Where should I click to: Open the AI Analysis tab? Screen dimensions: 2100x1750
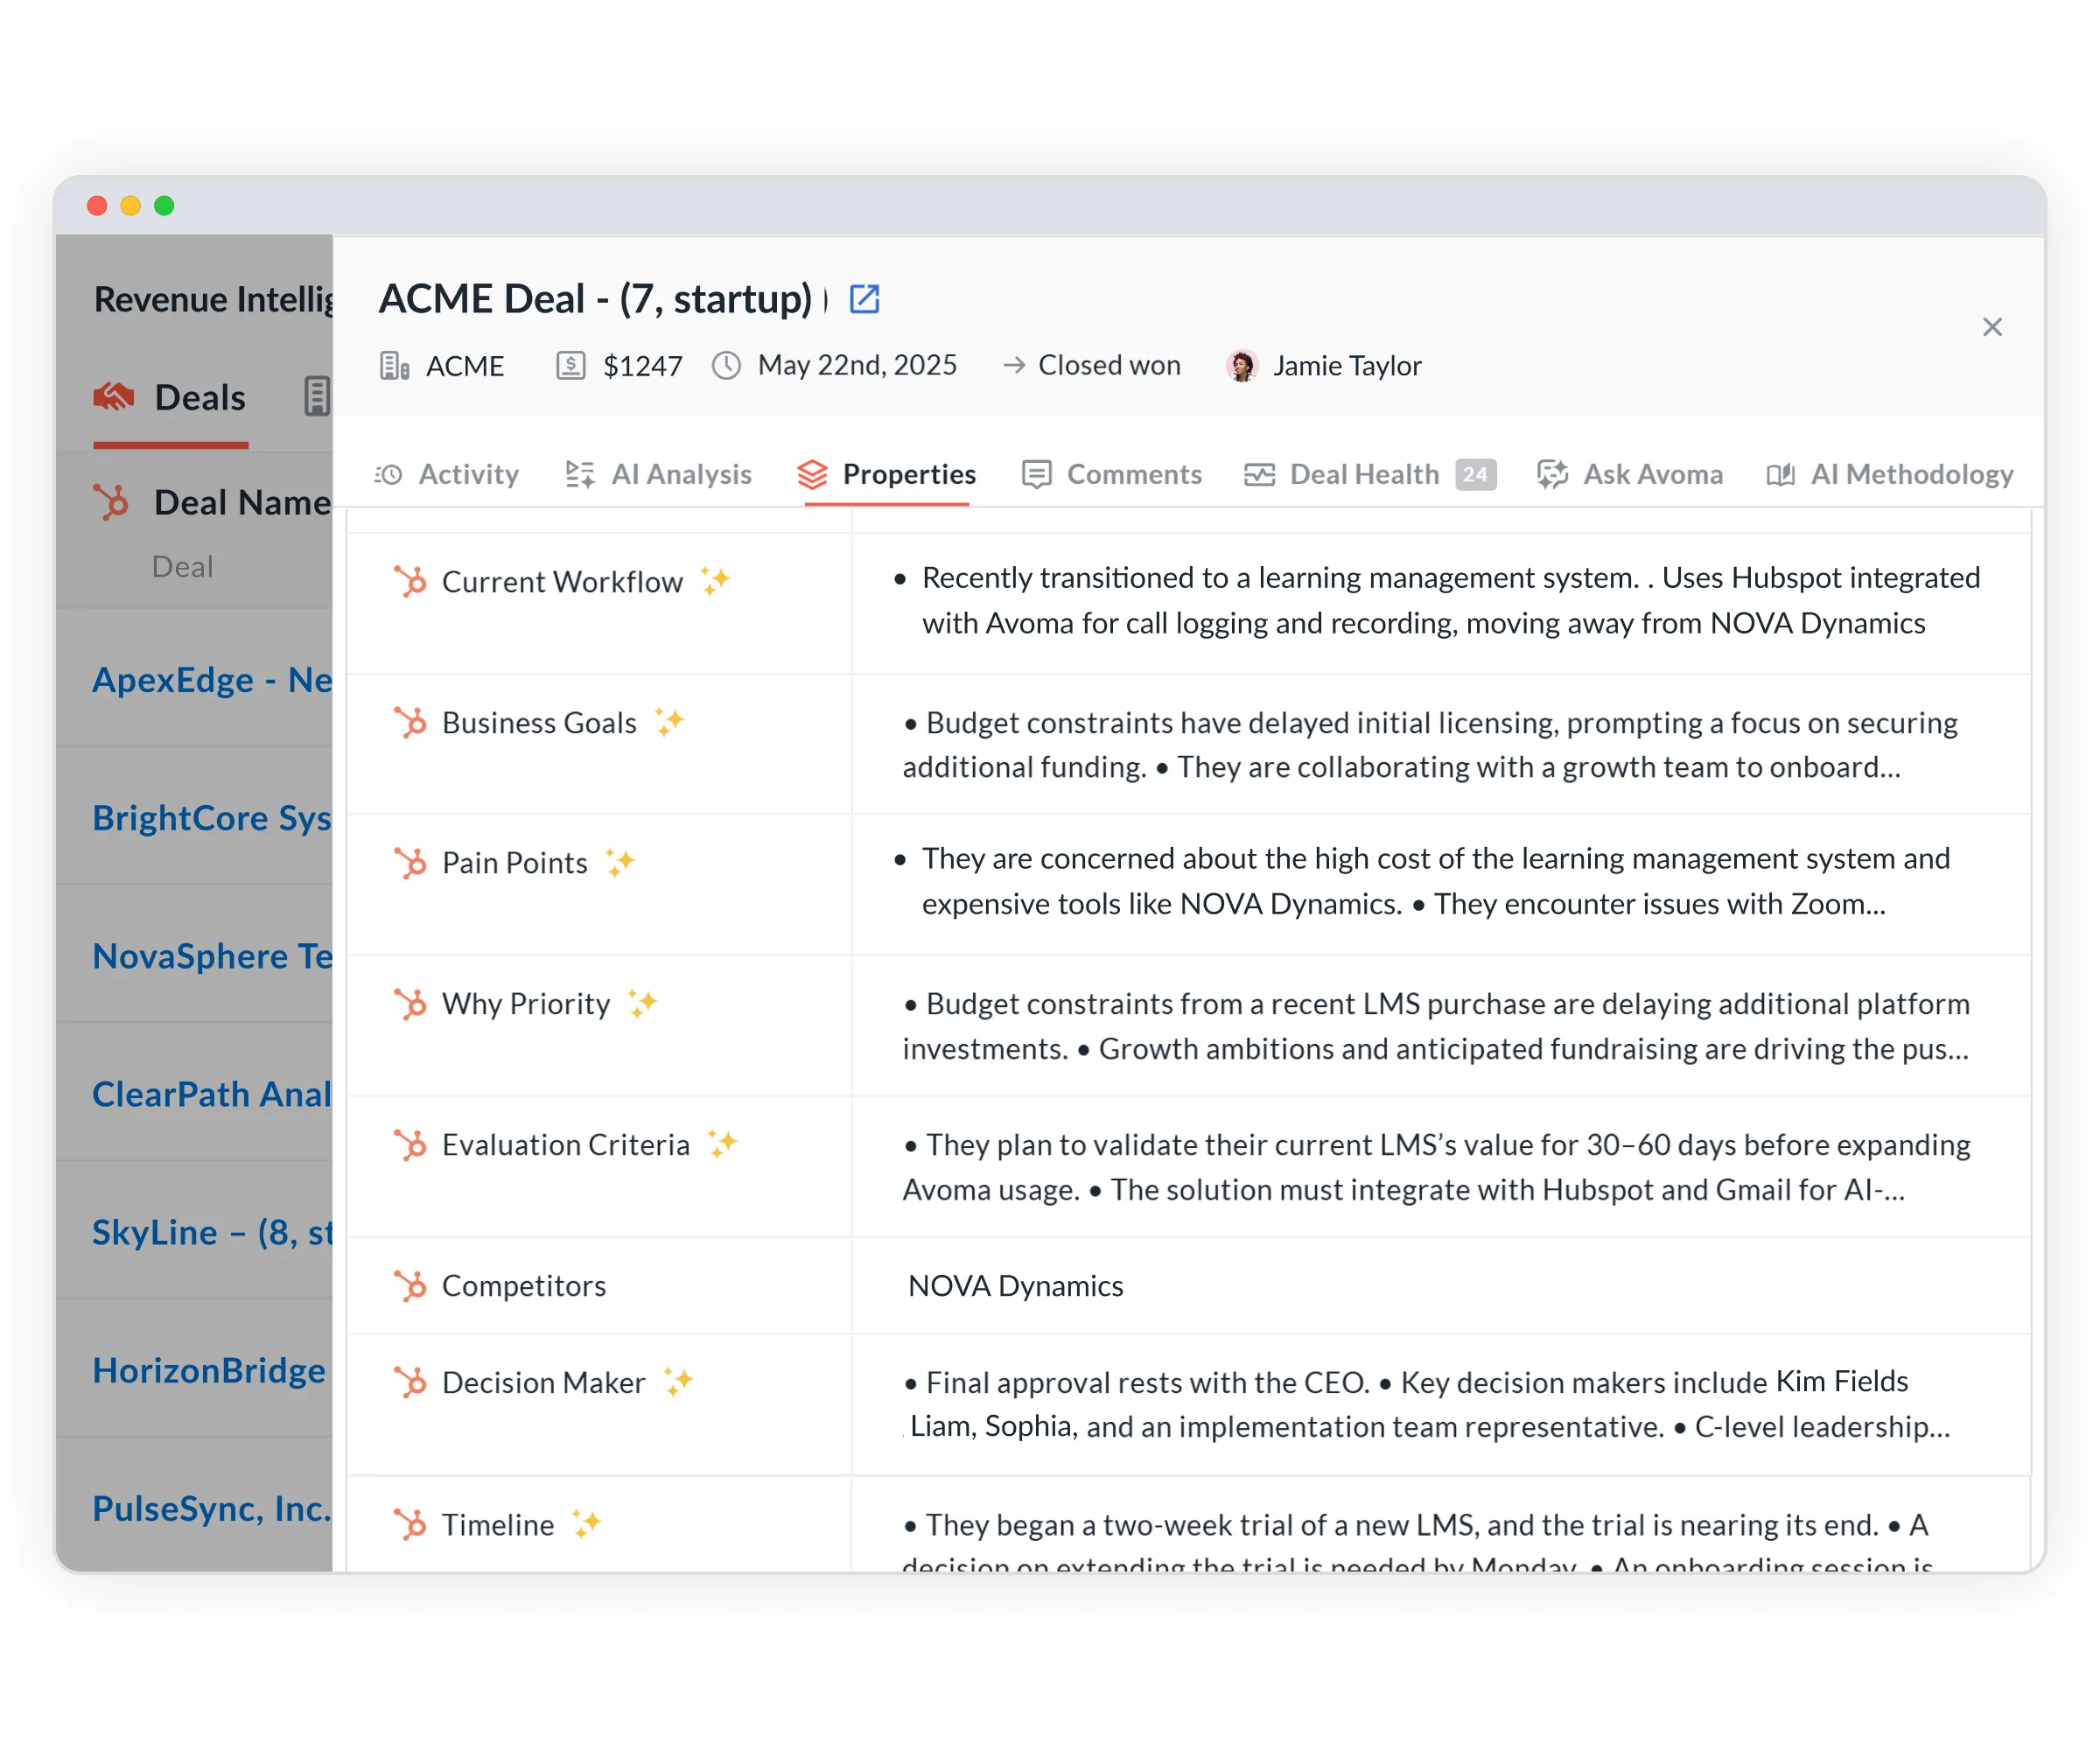tap(659, 474)
